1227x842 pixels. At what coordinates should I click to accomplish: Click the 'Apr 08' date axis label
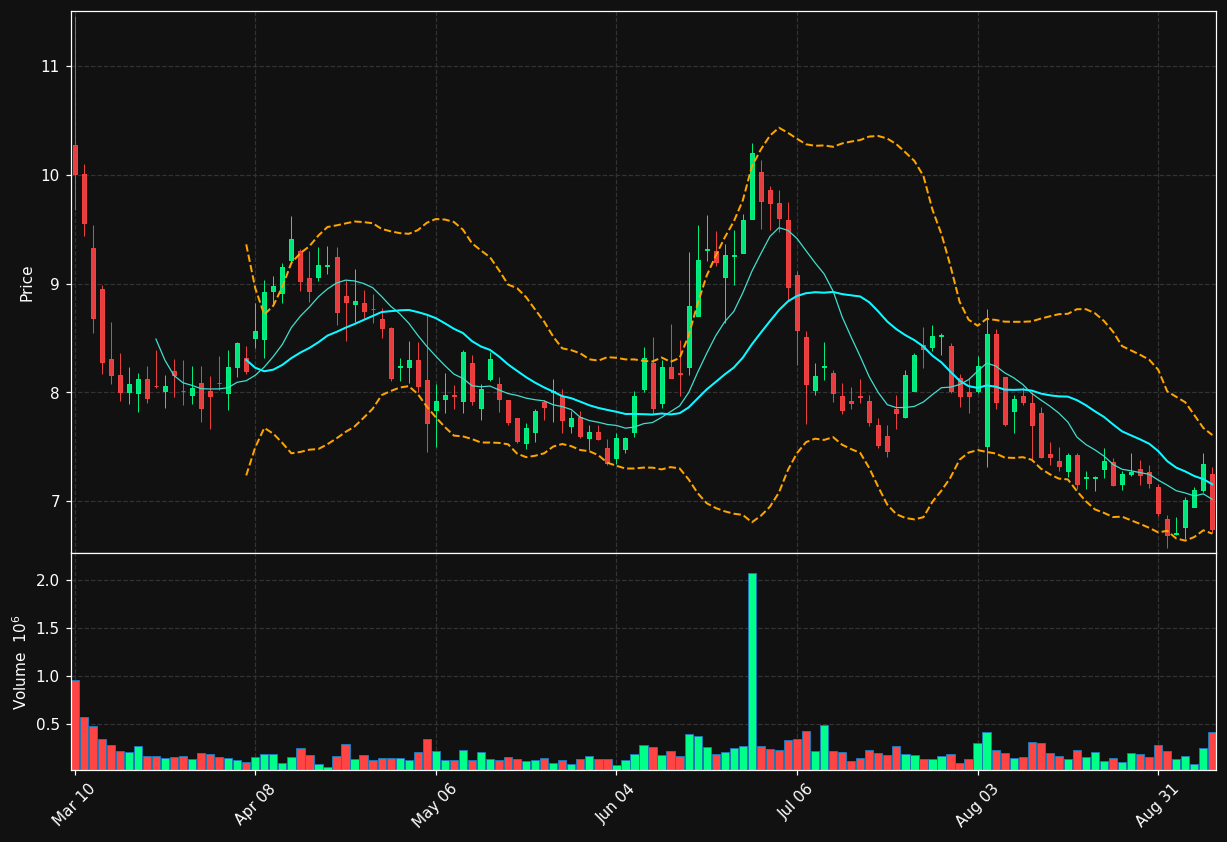pyautogui.click(x=254, y=804)
